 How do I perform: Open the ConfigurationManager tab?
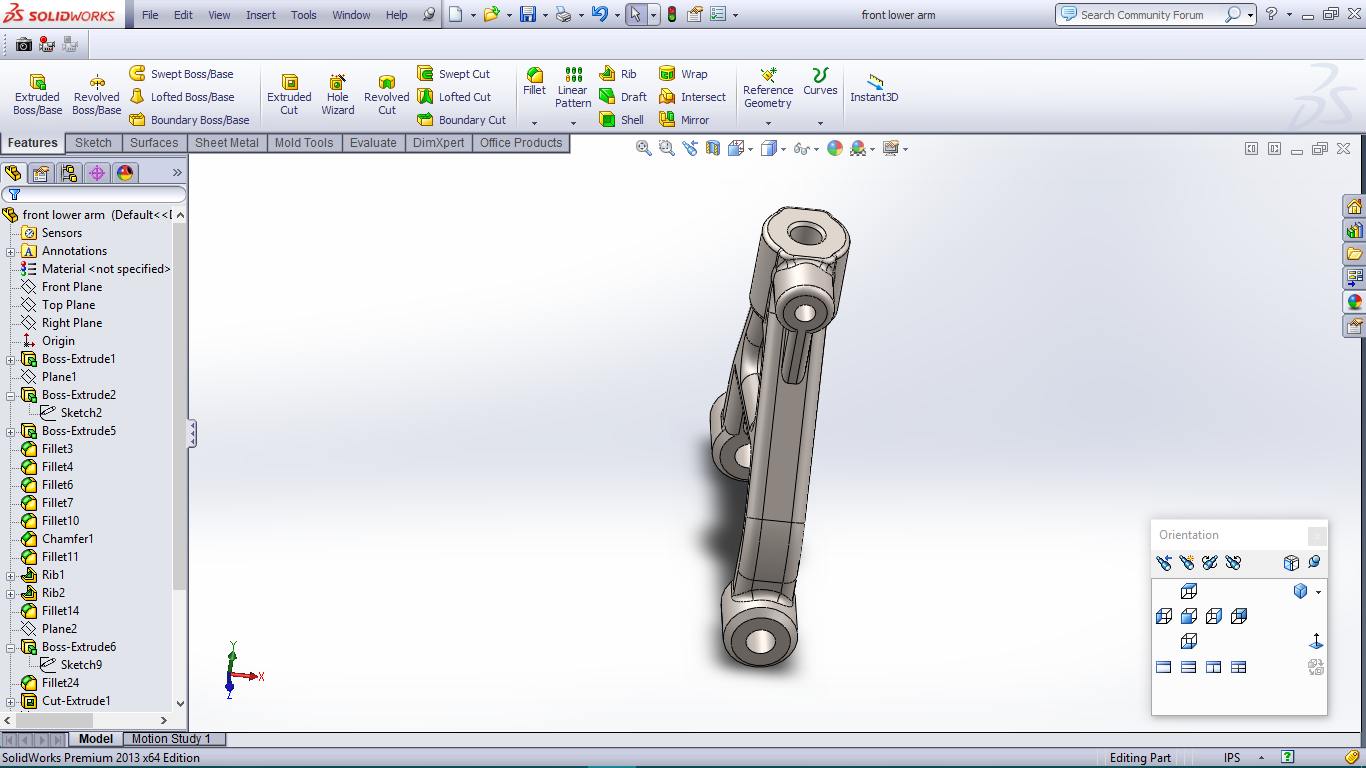(69, 173)
